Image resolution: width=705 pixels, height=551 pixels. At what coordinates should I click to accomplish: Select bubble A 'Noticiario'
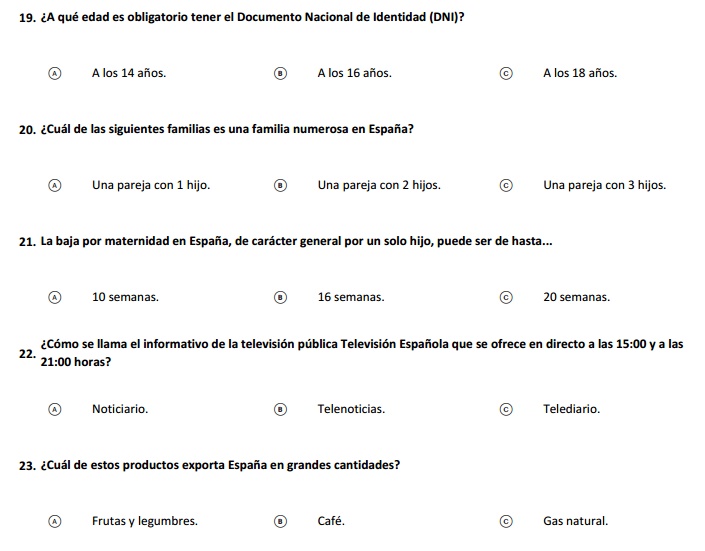pyautogui.click(x=54, y=409)
